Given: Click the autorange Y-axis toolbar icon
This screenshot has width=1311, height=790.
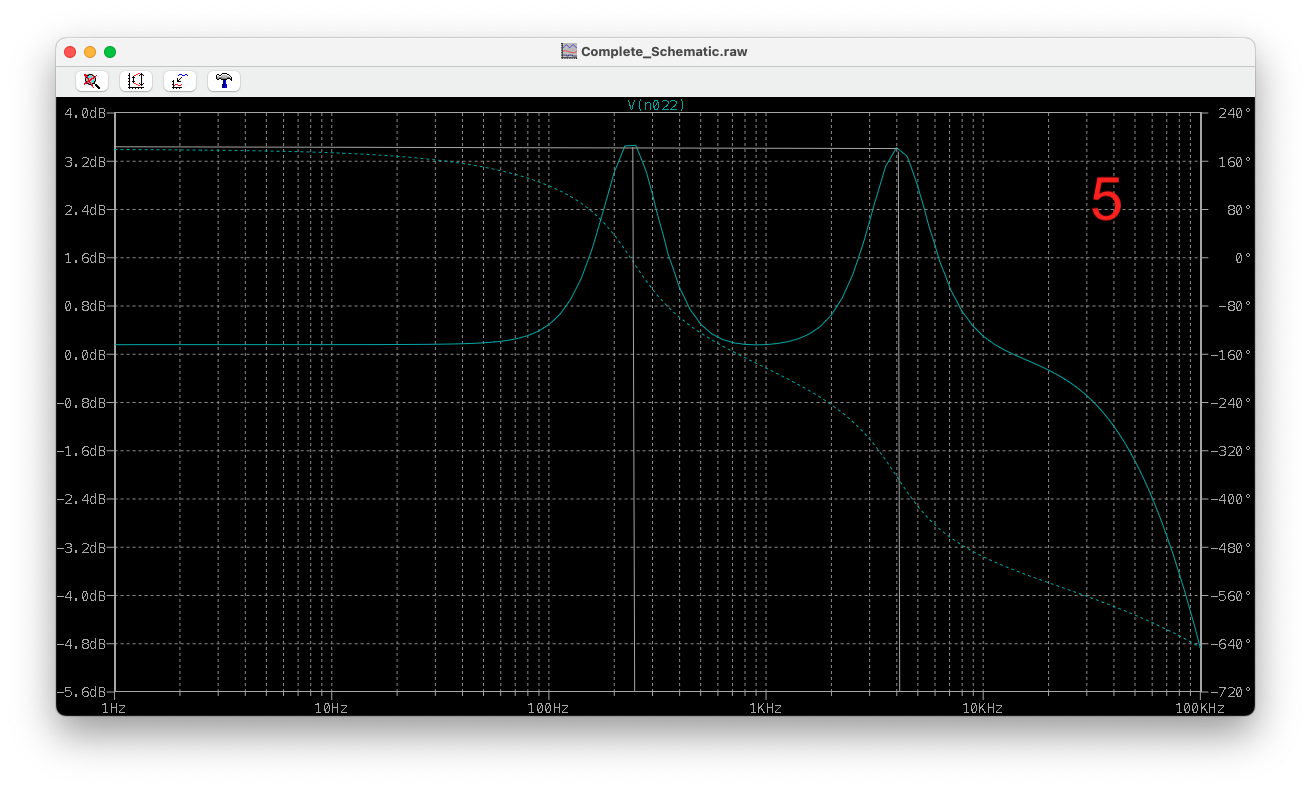Looking at the screenshot, I should click(x=135, y=81).
